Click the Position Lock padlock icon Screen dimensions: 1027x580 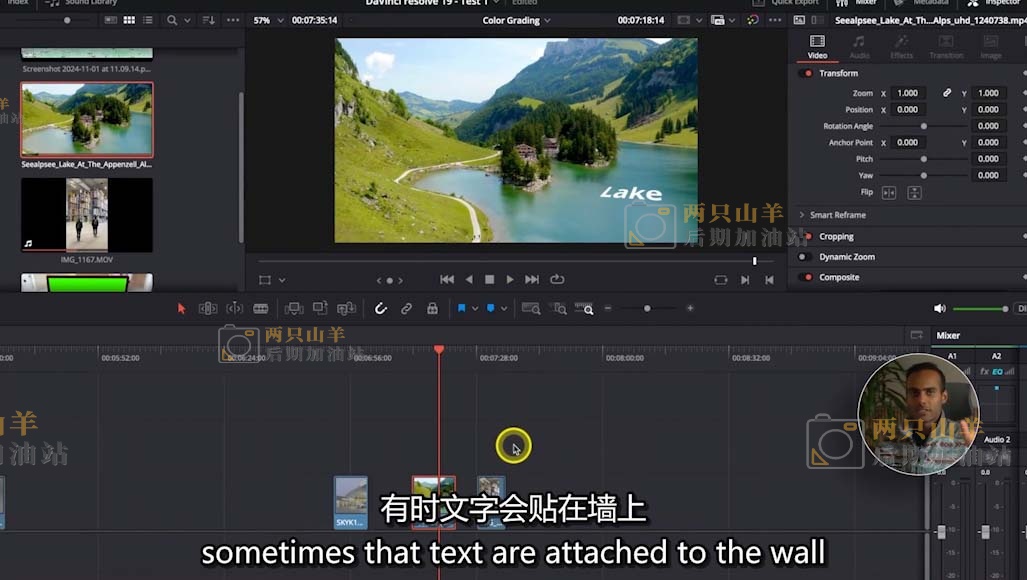pos(432,309)
